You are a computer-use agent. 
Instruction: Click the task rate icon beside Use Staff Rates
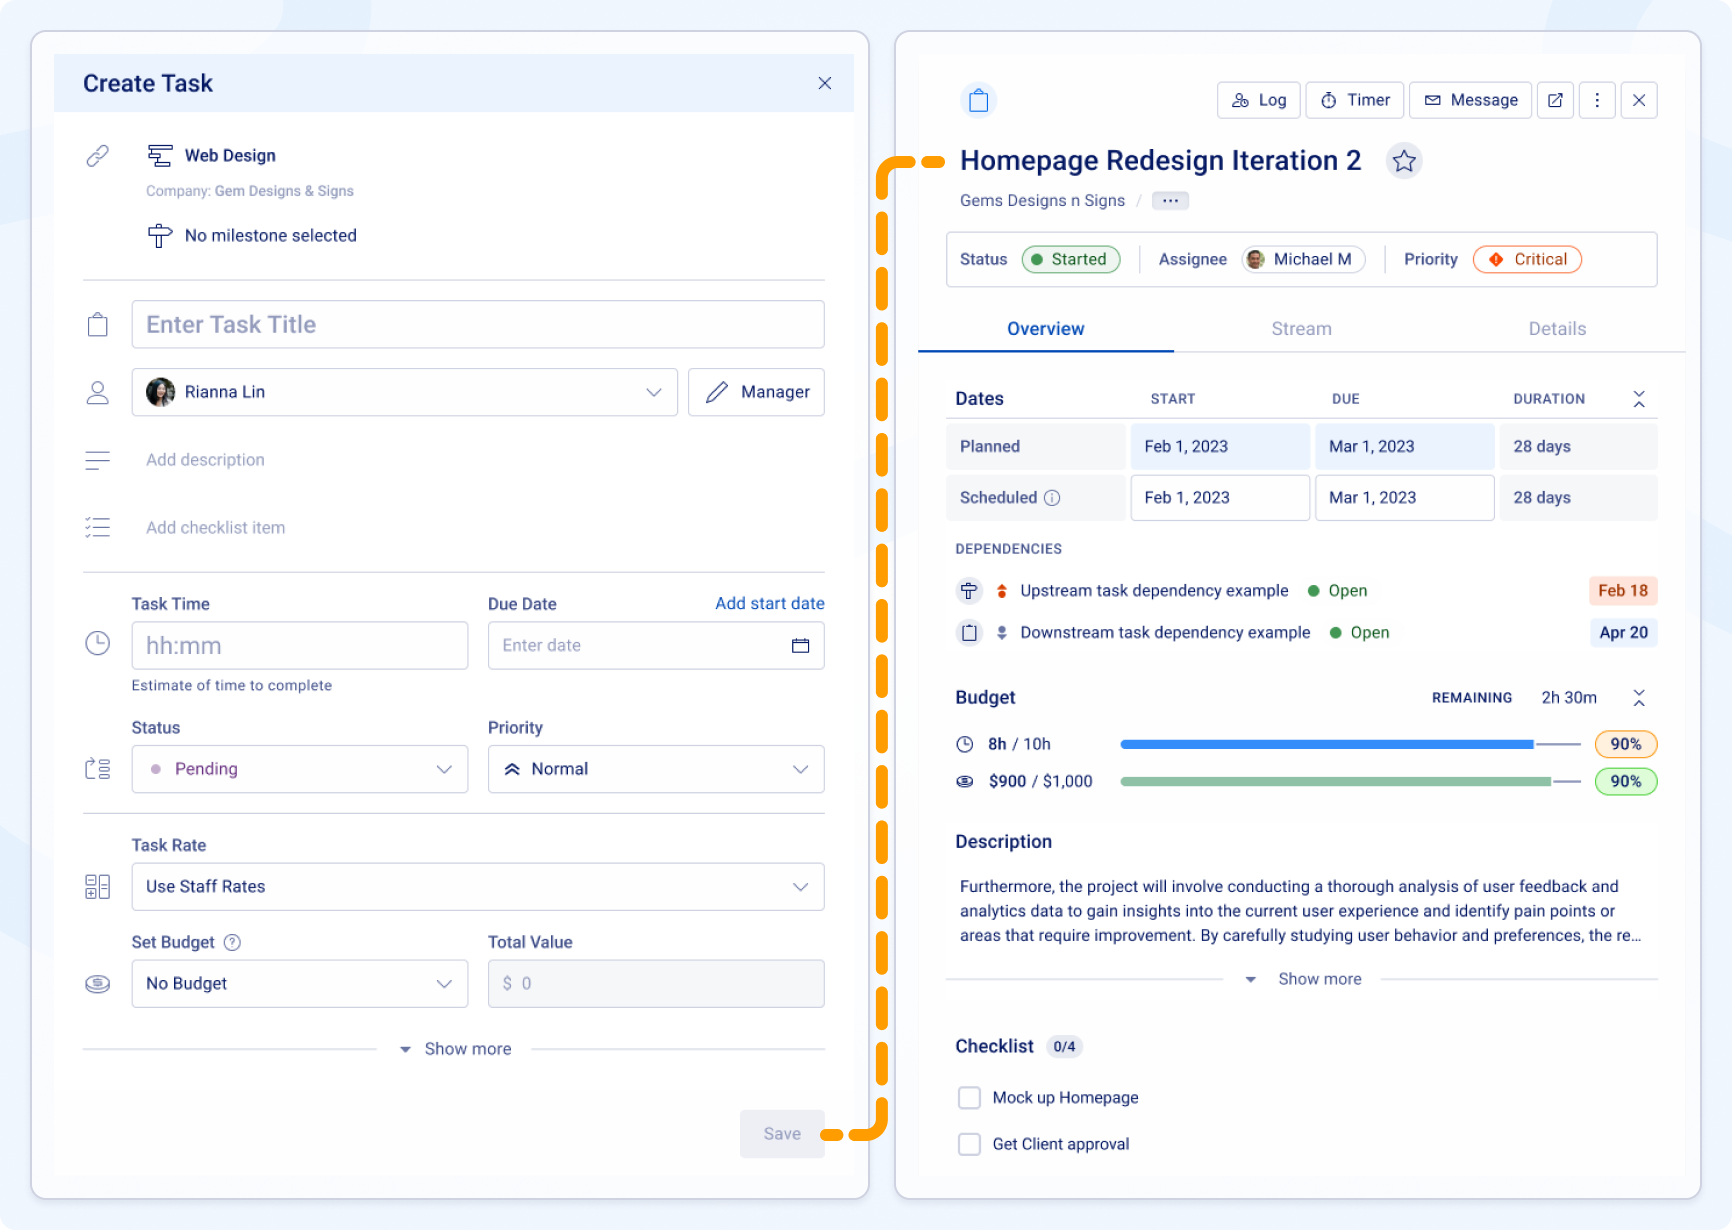(x=97, y=887)
